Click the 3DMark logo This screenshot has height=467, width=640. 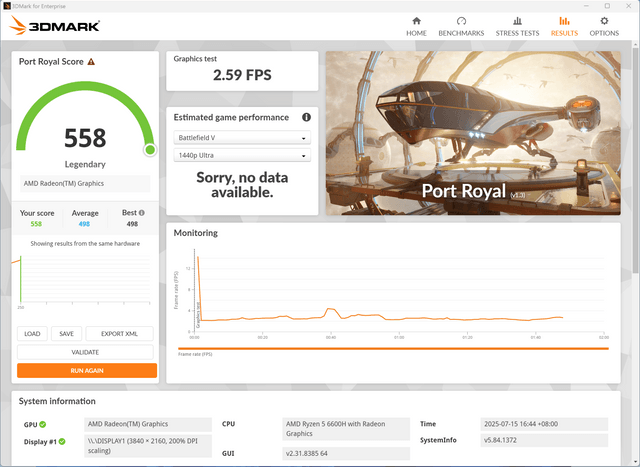tap(55, 26)
